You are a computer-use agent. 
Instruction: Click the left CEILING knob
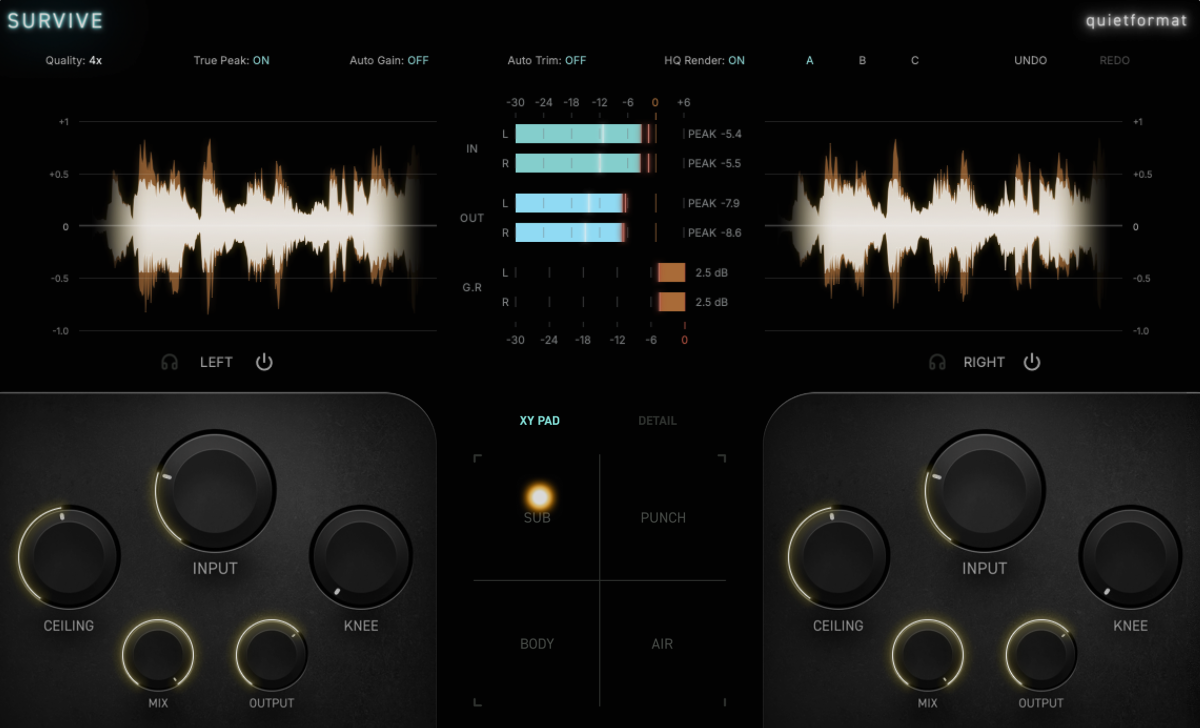click(x=69, y=559)
